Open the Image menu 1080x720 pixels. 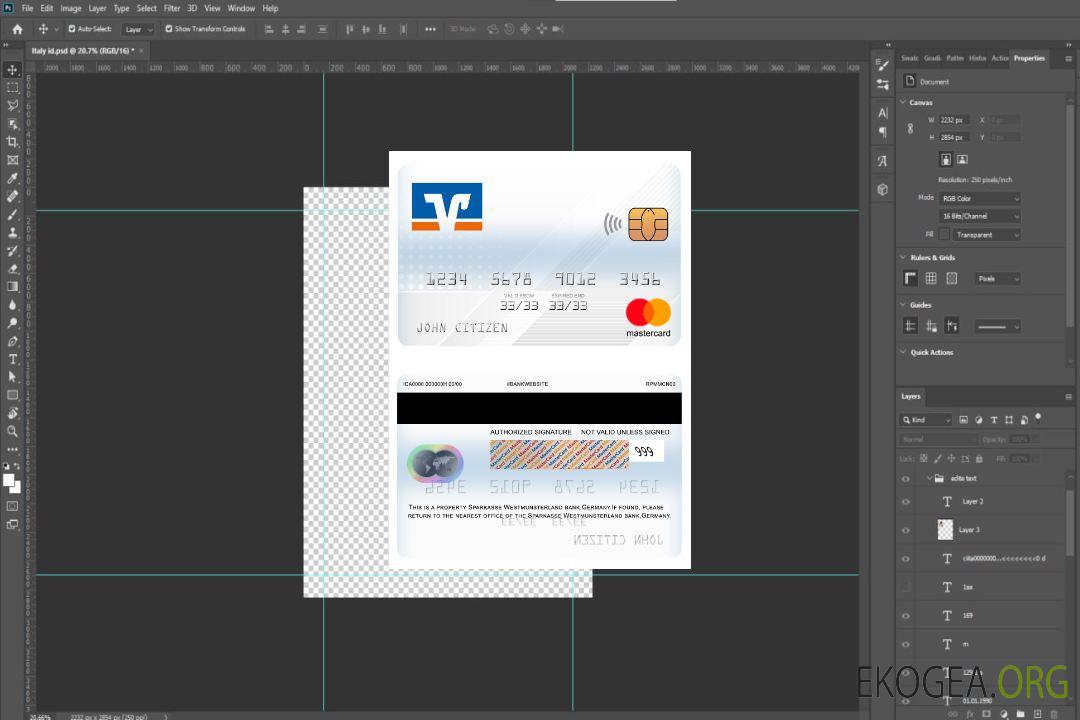(71, 8)
